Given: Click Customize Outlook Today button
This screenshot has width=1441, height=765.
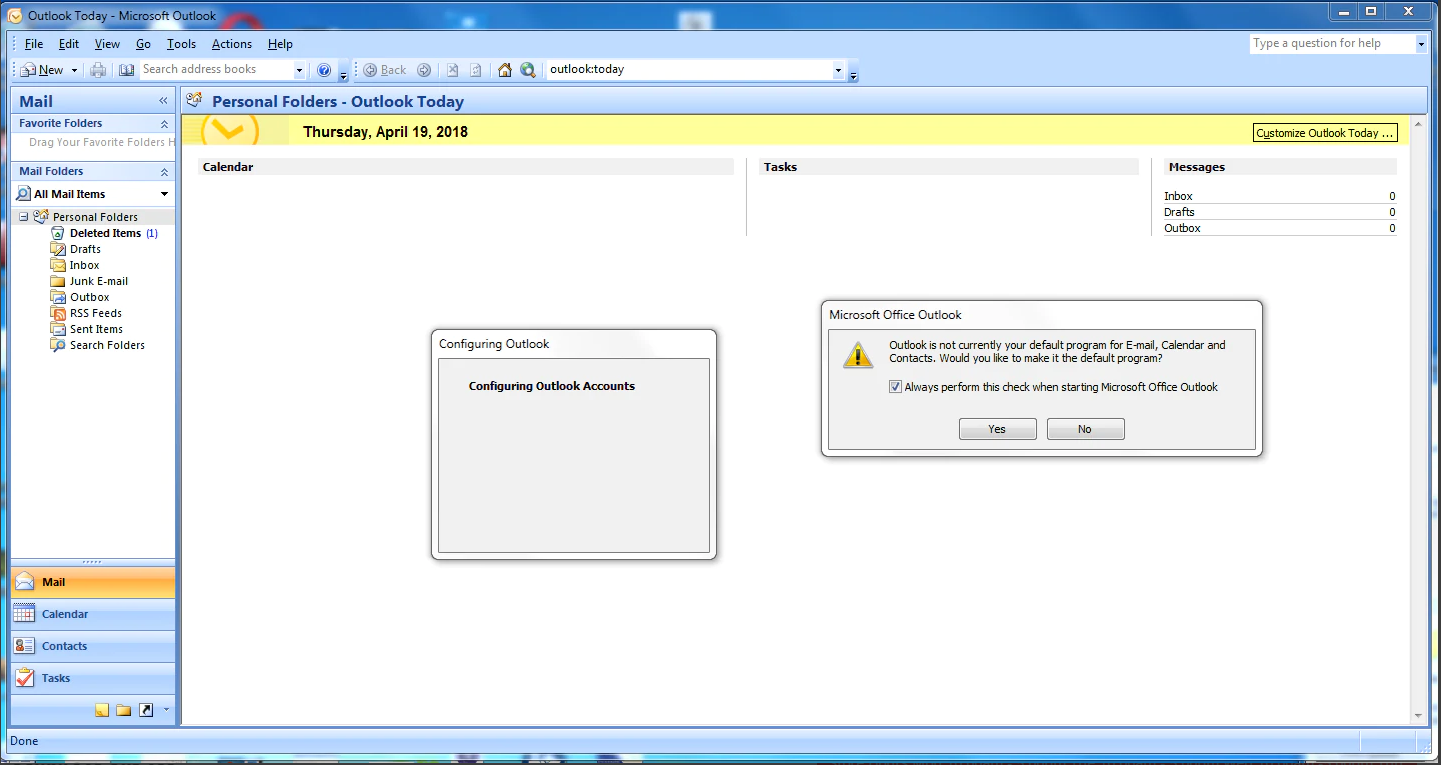Looking at the screenshot, I should point(1324,133).
